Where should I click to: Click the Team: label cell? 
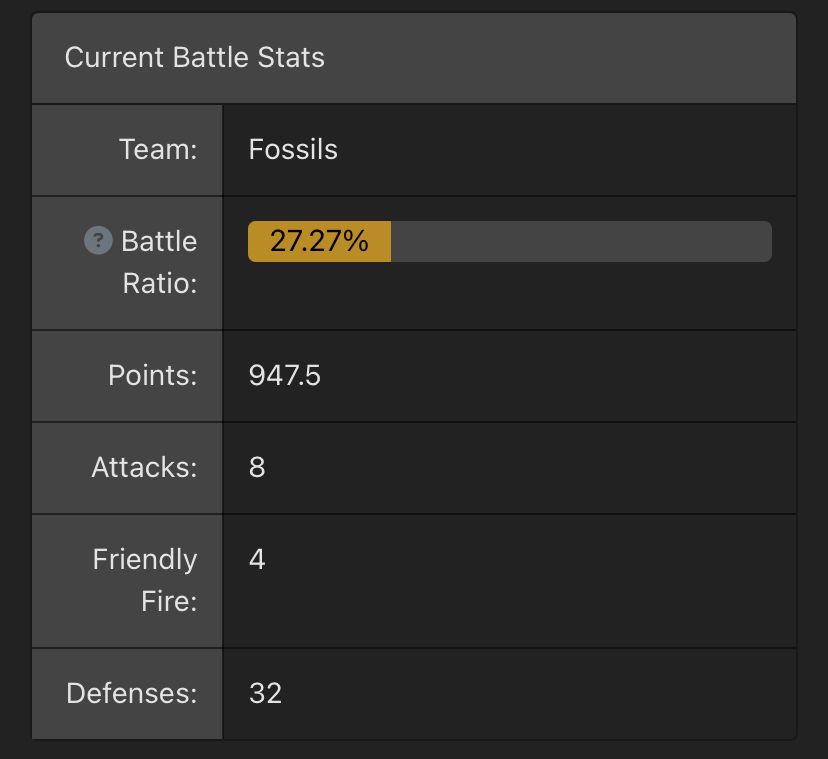[127, 150]
